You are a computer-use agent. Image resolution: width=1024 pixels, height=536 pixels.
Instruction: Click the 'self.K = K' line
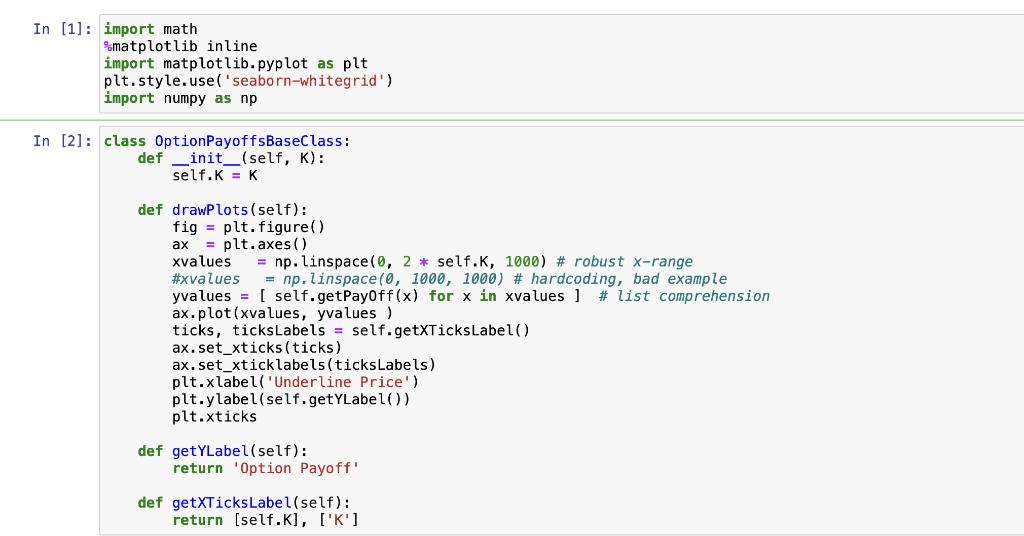(214, 176)
